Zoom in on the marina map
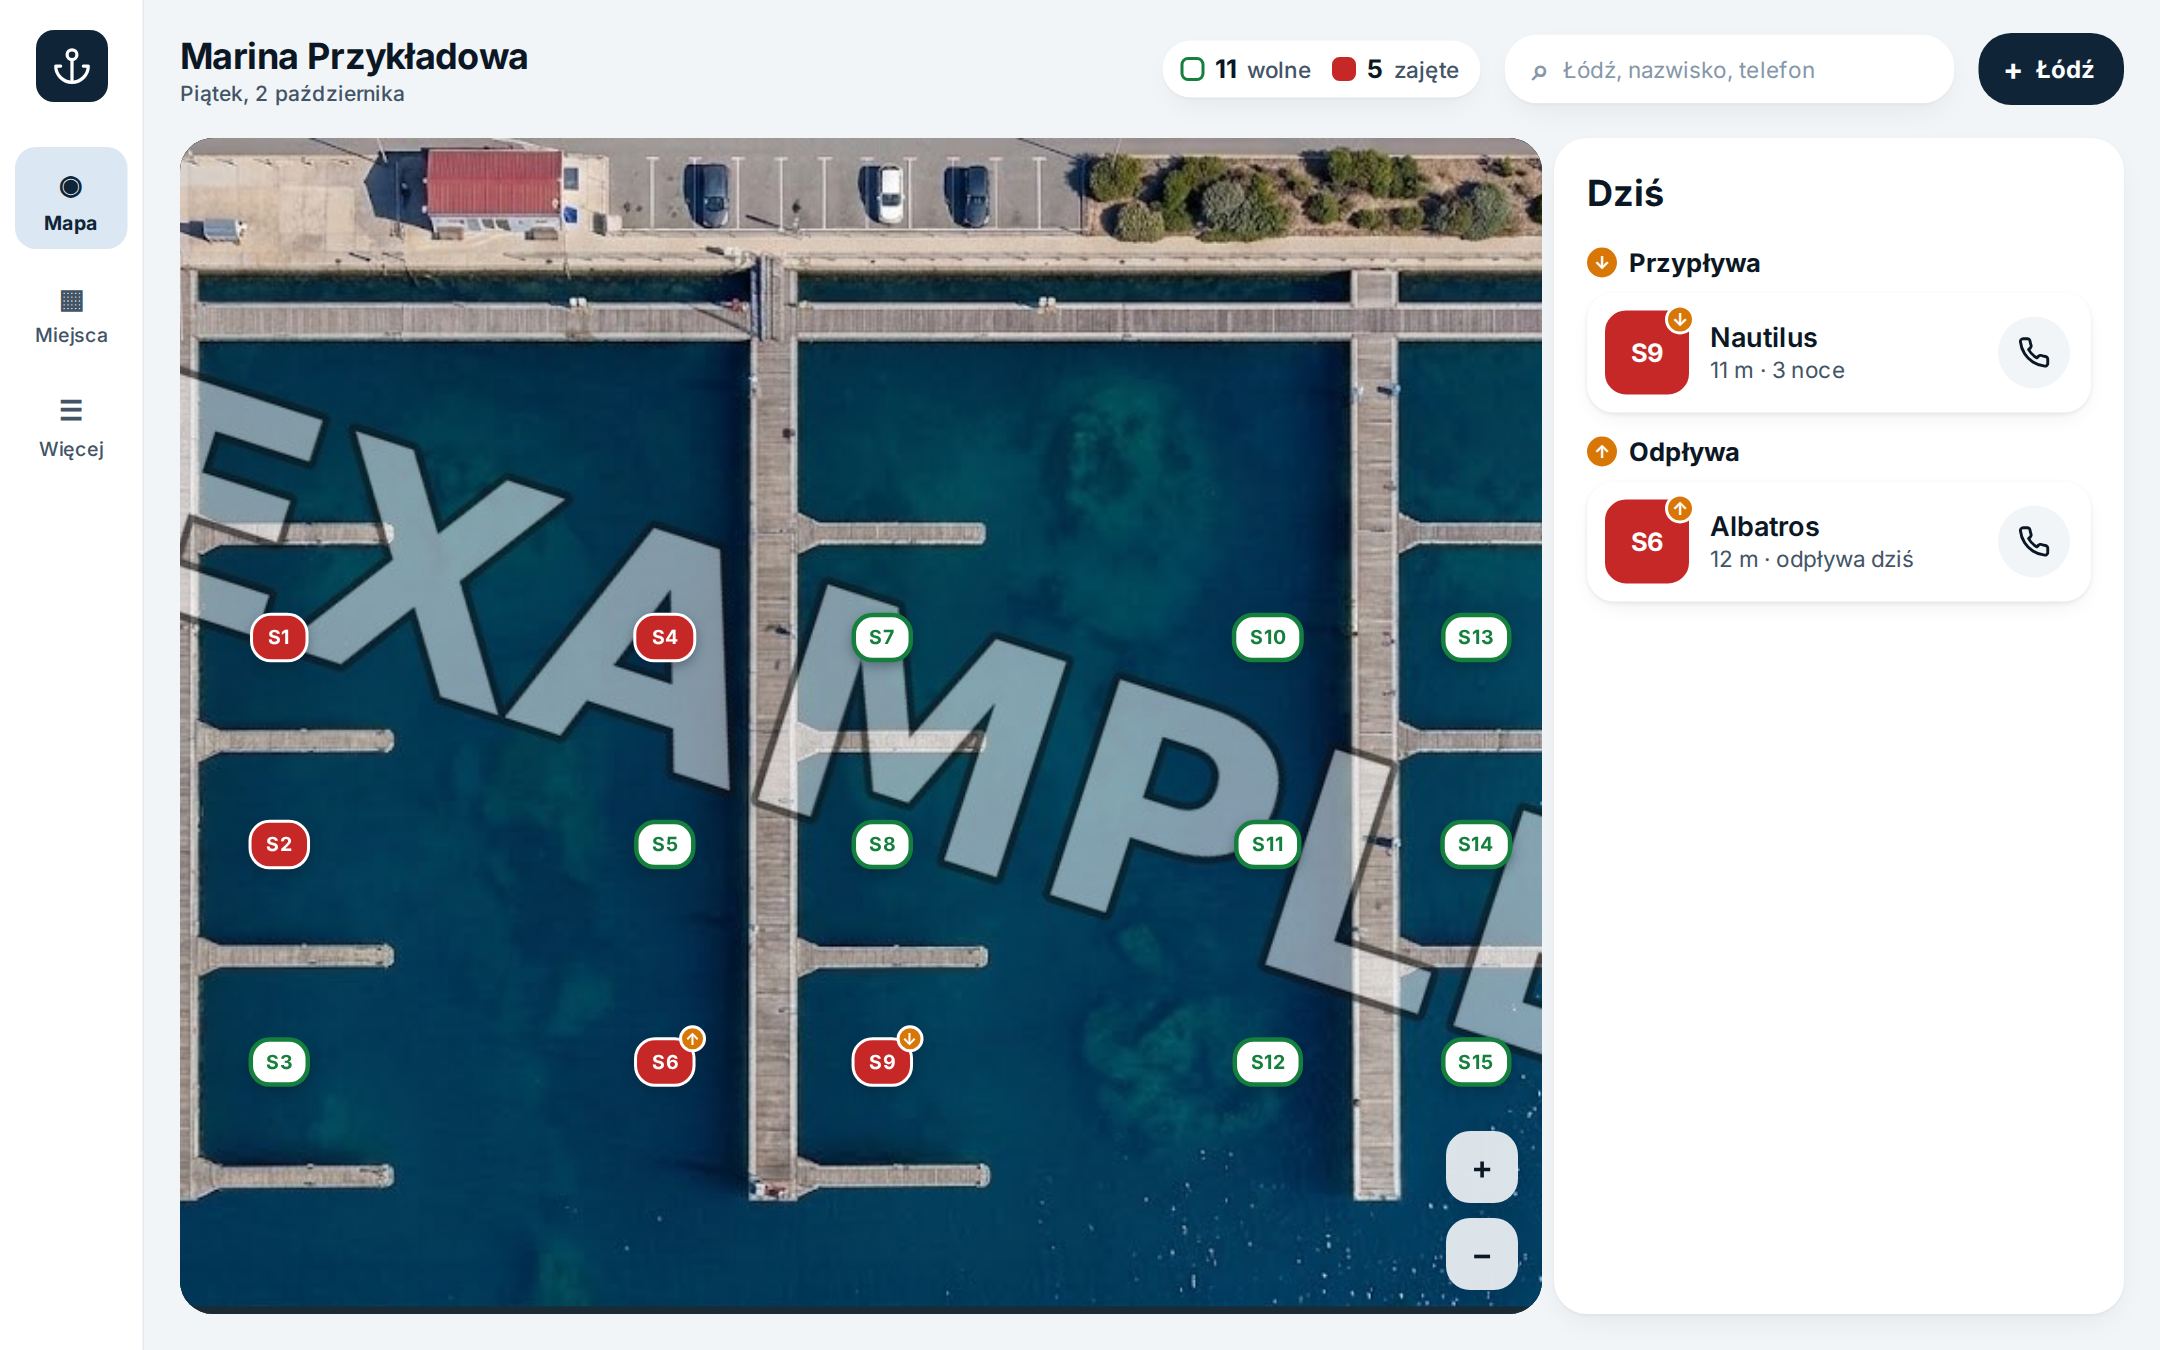2160x1350 pixels. tap(1481, 1168)
